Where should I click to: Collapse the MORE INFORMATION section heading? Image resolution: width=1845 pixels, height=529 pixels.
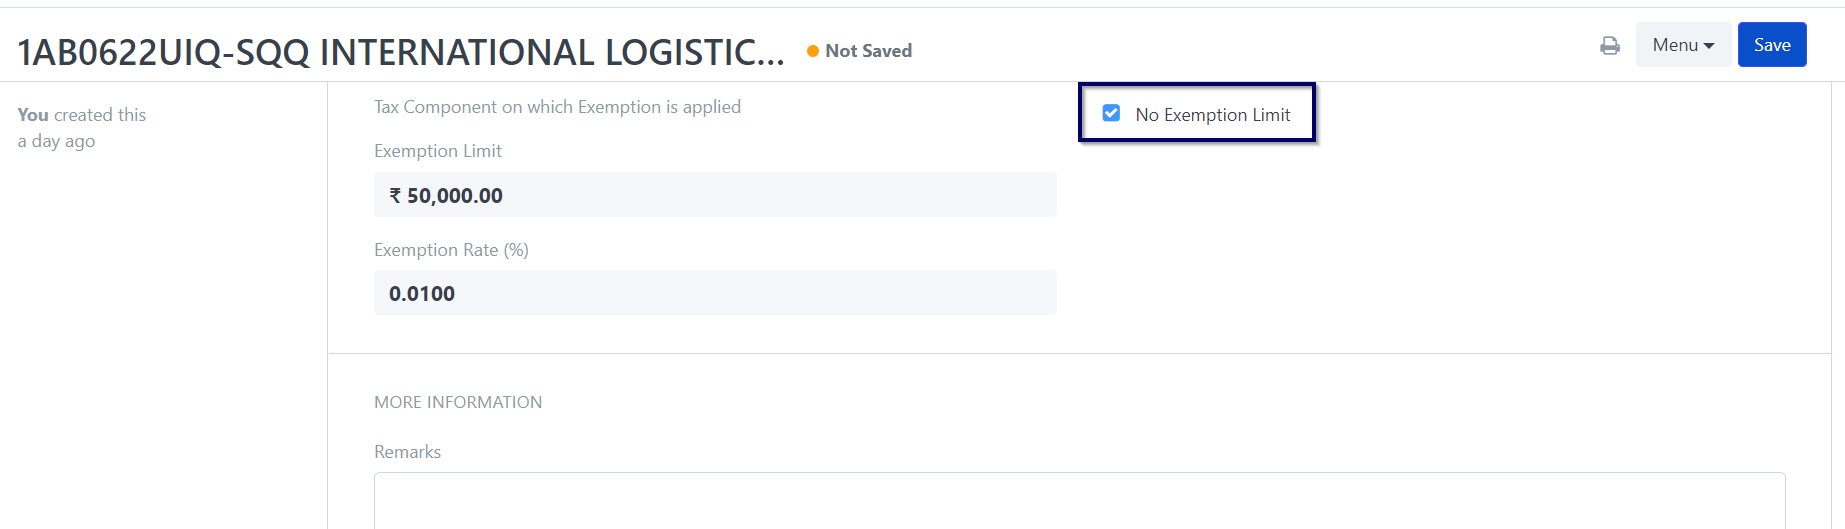[458, 402]
